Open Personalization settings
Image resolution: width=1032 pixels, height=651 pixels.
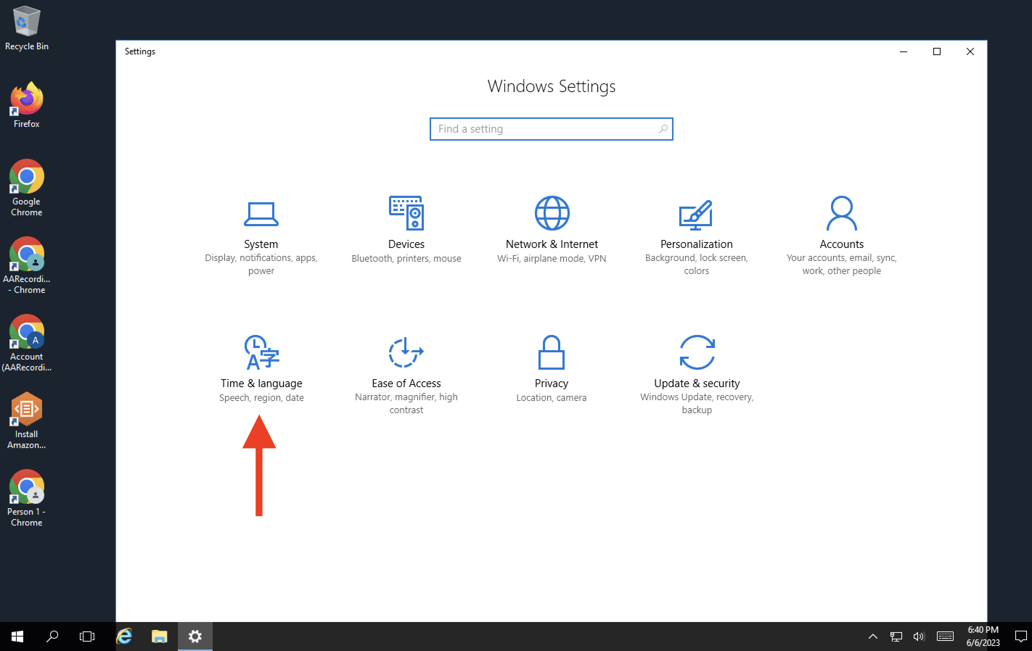696,236
